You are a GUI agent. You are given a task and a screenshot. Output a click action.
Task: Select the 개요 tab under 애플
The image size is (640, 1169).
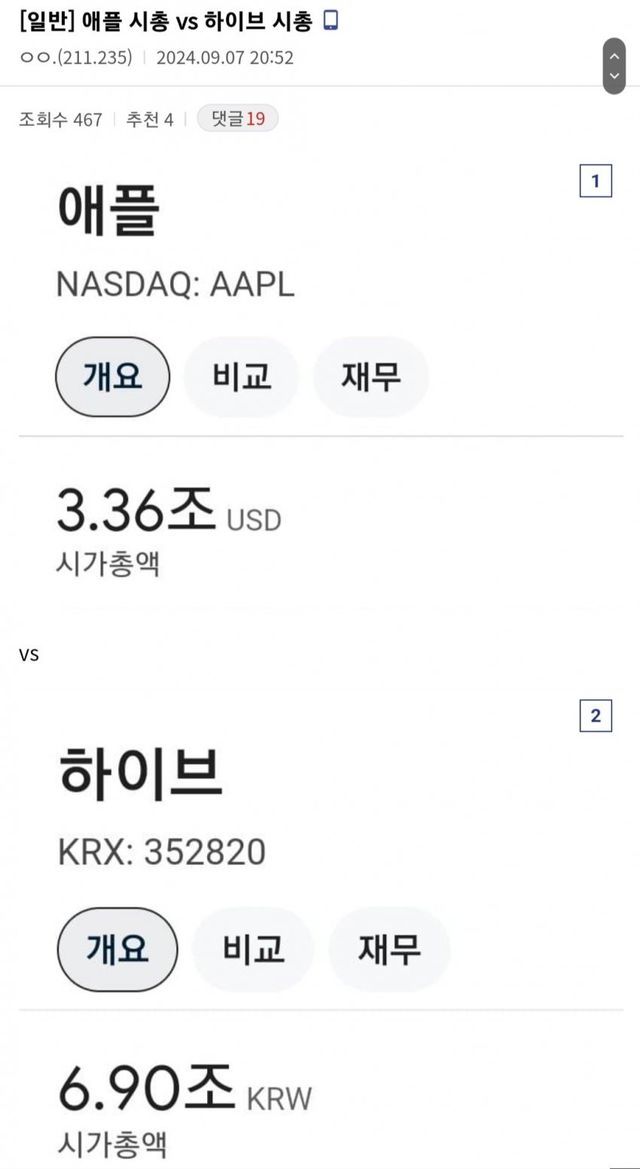(x=112, y=377)
